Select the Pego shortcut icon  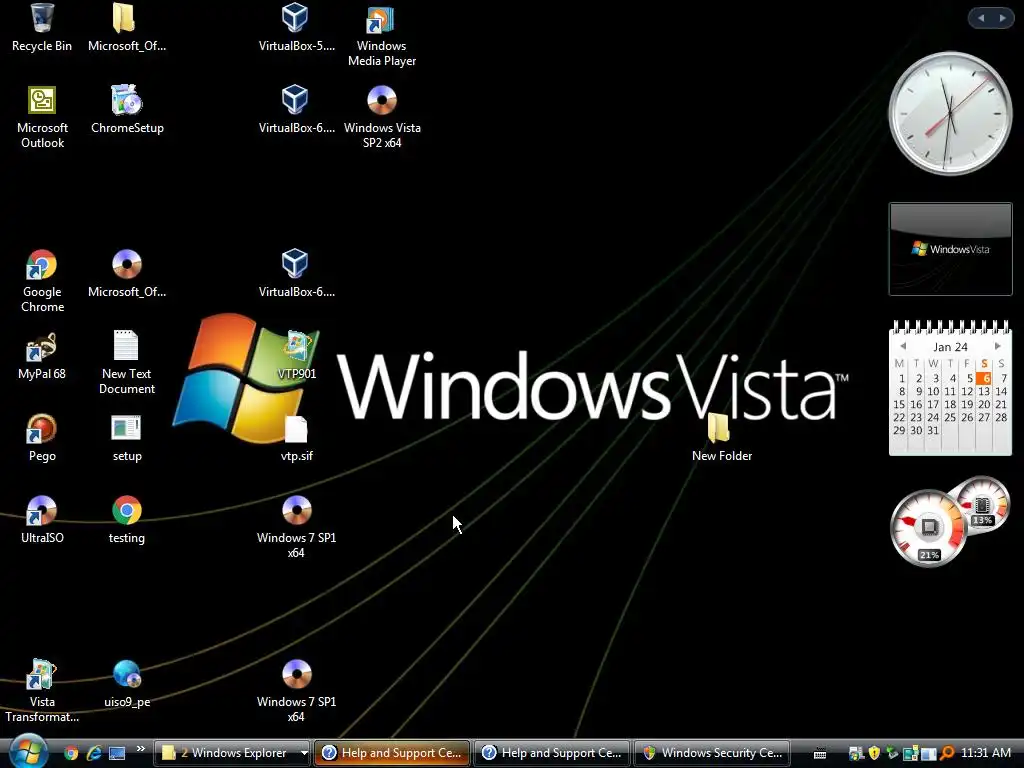pos(42,438)
